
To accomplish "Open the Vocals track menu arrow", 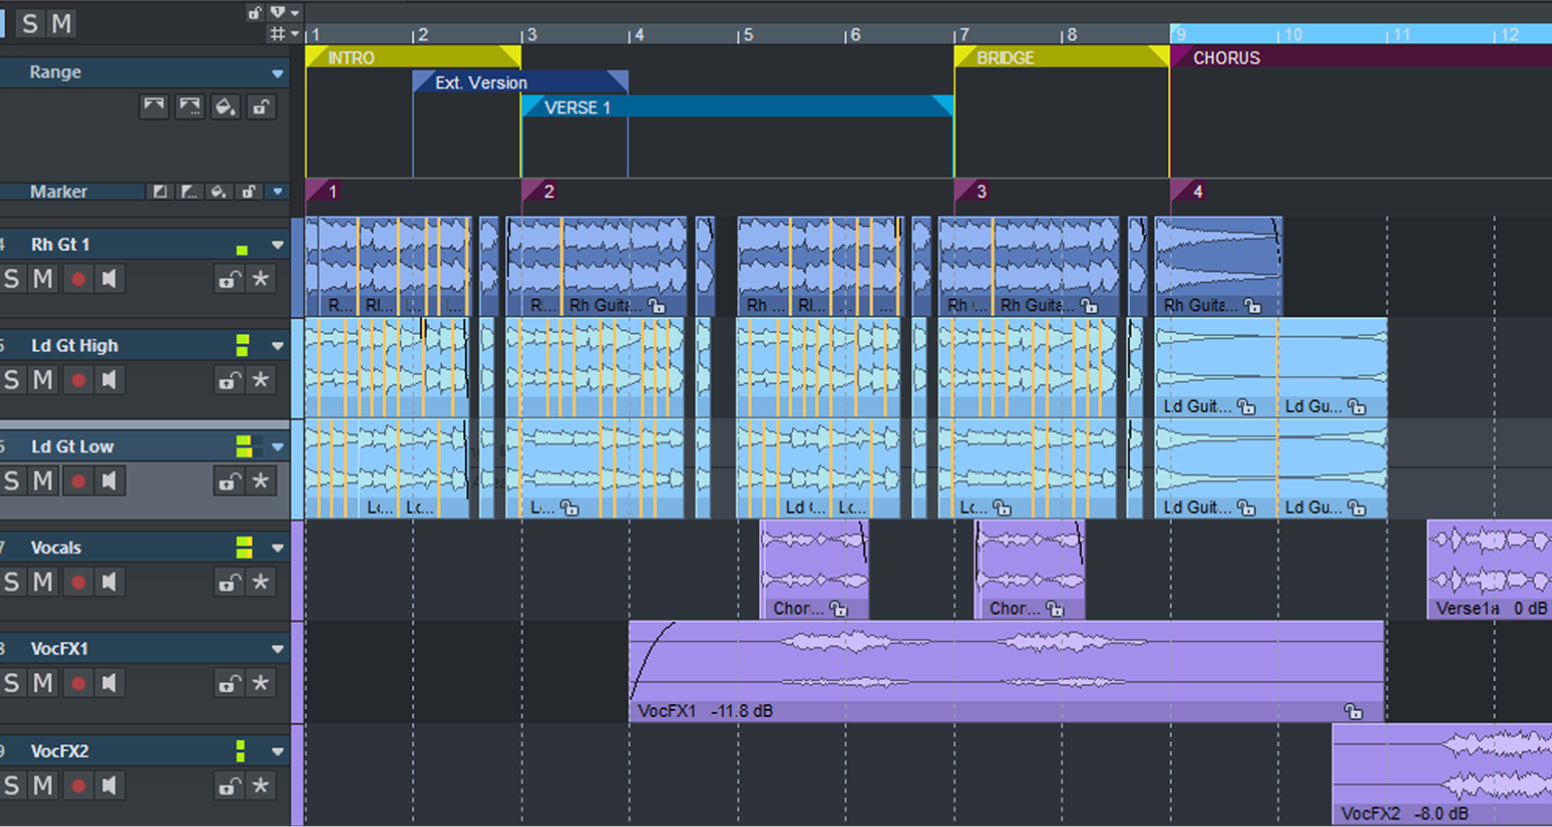I will (x=277, y=548).
